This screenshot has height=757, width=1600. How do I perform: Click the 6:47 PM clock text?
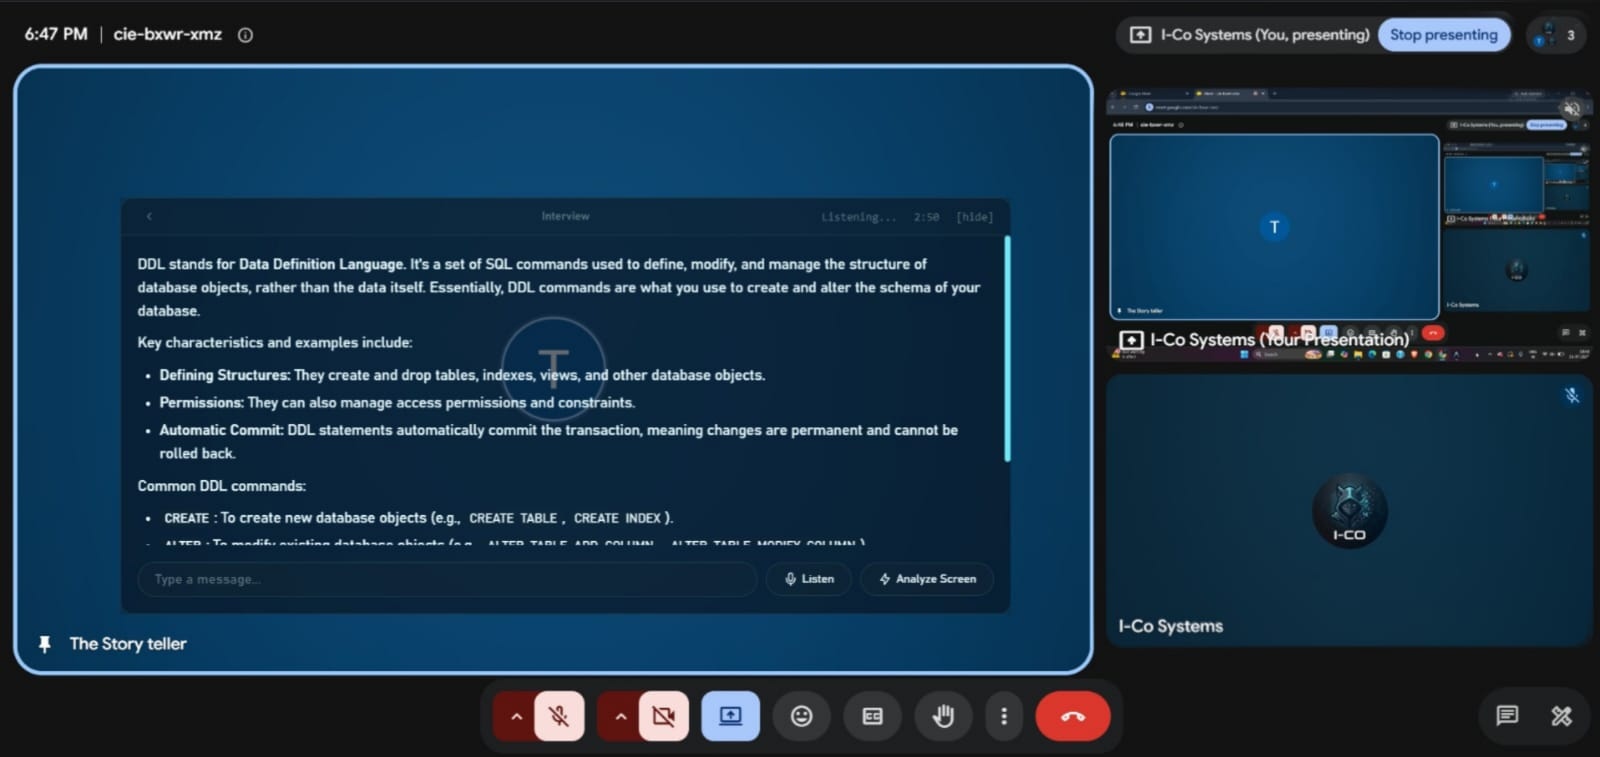click(56, 34)
